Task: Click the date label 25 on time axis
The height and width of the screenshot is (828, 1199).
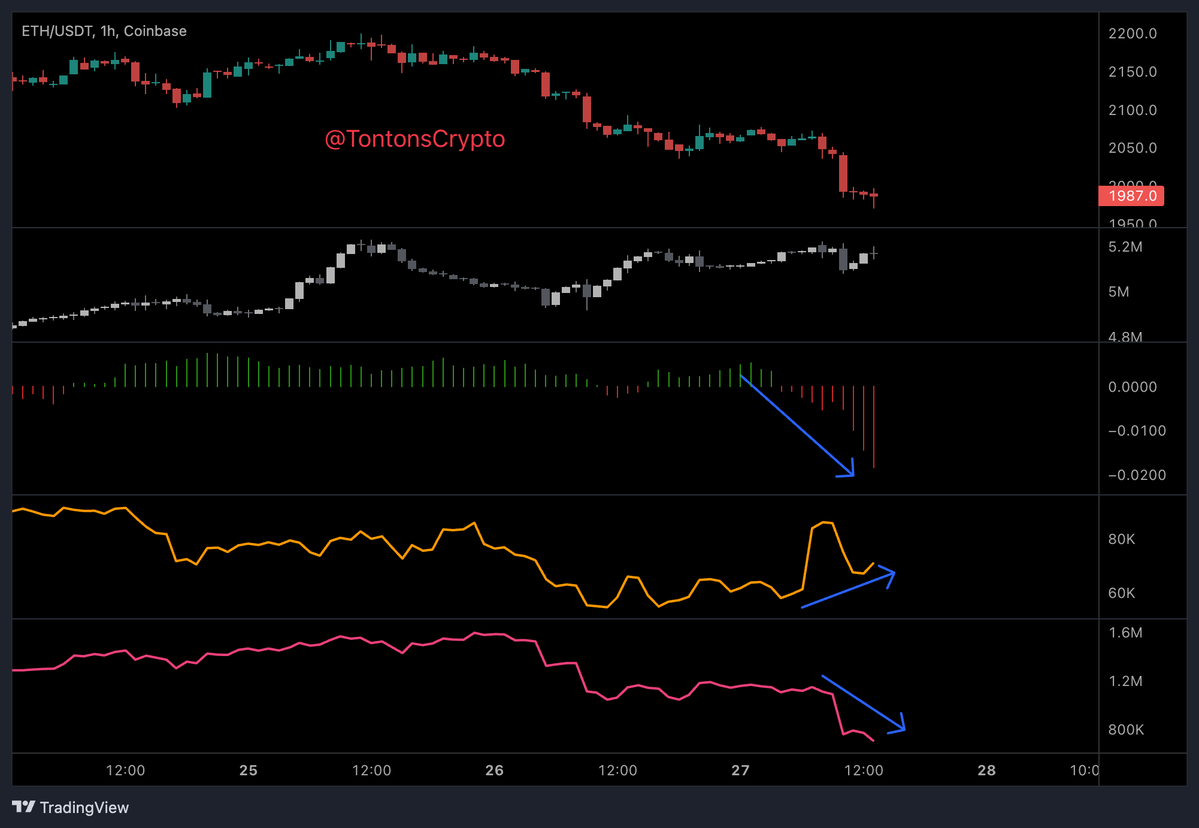Action: [x=248, y=770]
